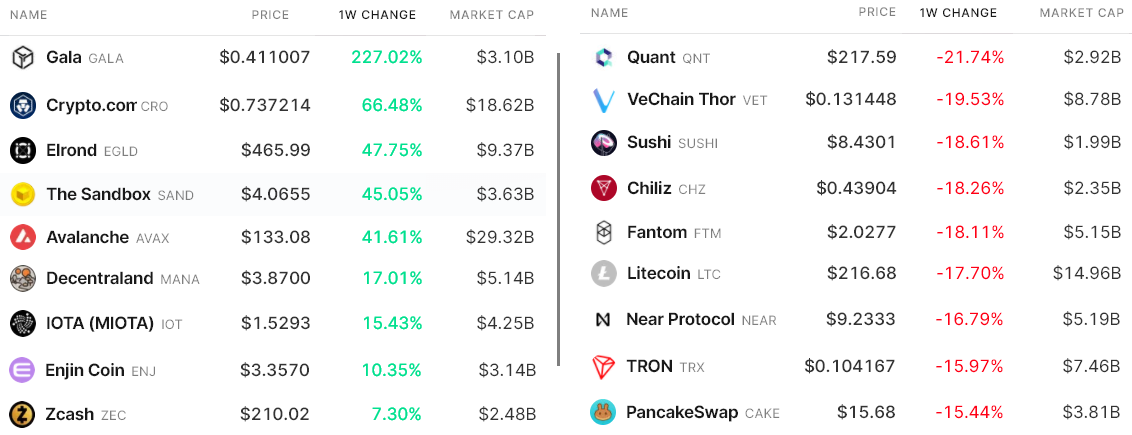This screenshot has width=1132, height=435.
Task: Click the vertical scrollbar between tables
Action: (559, 209)
